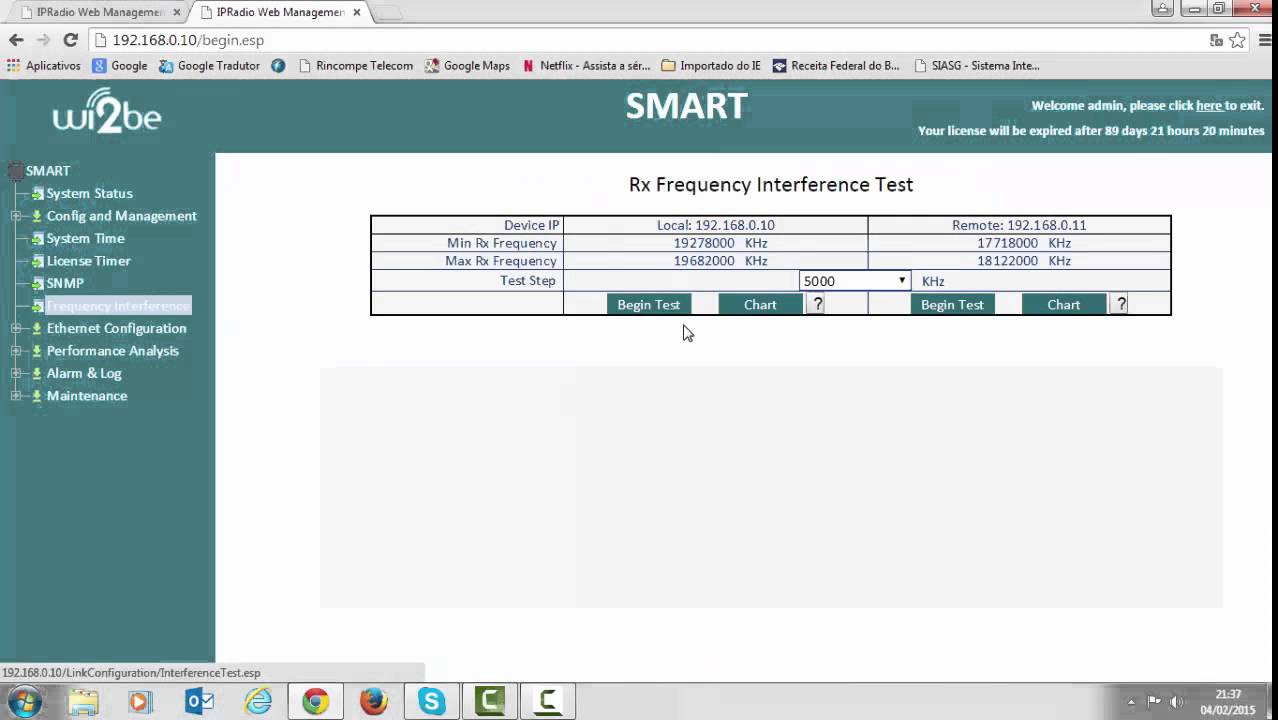Show Chart for Remote device
This screenshot has width=1278, height=720.
coord(1064,304)
